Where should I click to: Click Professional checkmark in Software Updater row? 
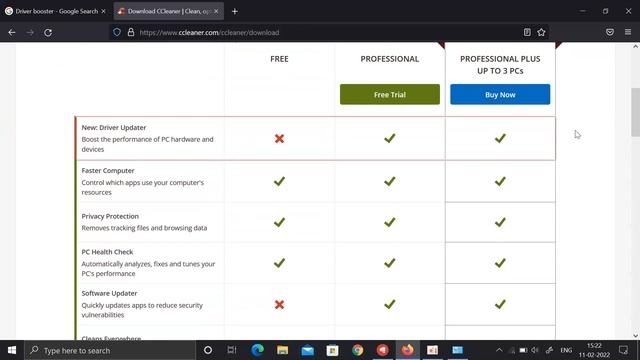click(390, 304)
